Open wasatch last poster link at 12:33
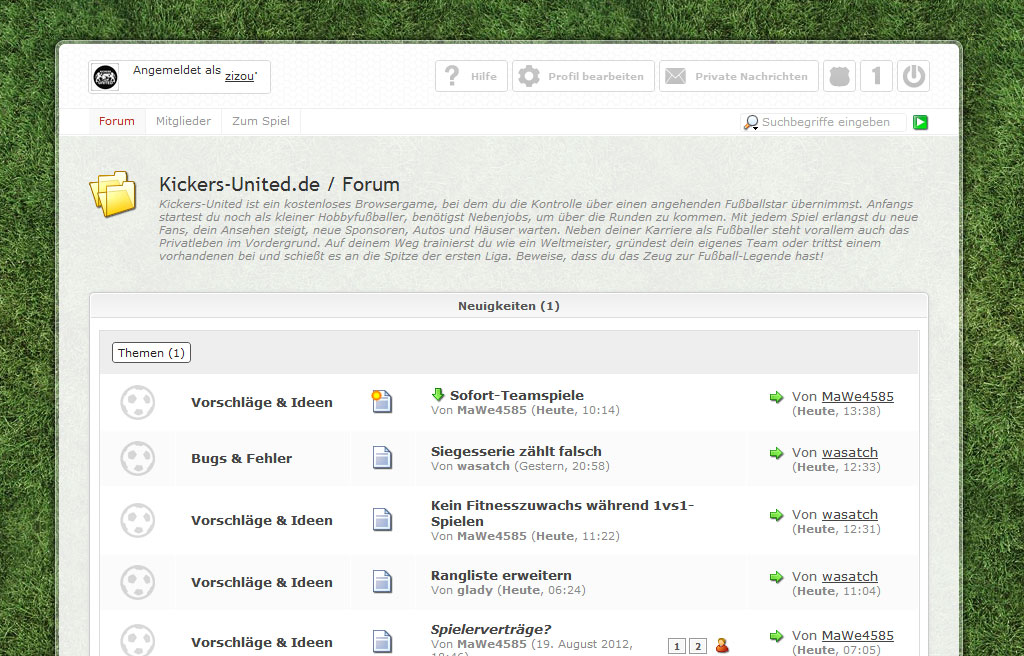This screenshot has height=656, width=1024. point(850,453)
